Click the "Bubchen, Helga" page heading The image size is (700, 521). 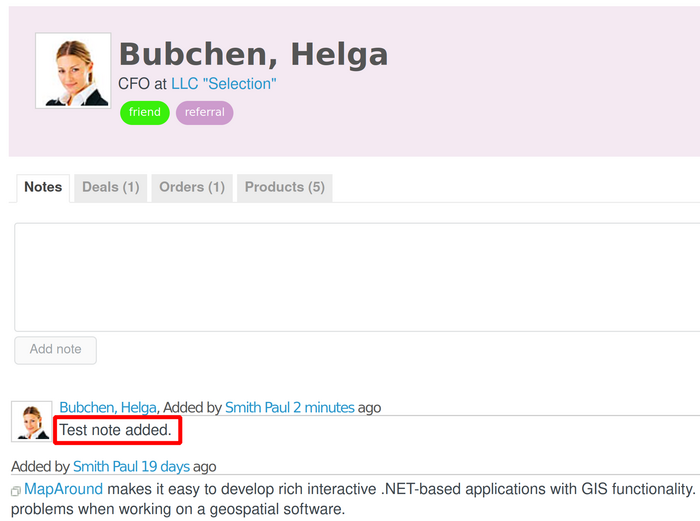click(x=253, y=54)
